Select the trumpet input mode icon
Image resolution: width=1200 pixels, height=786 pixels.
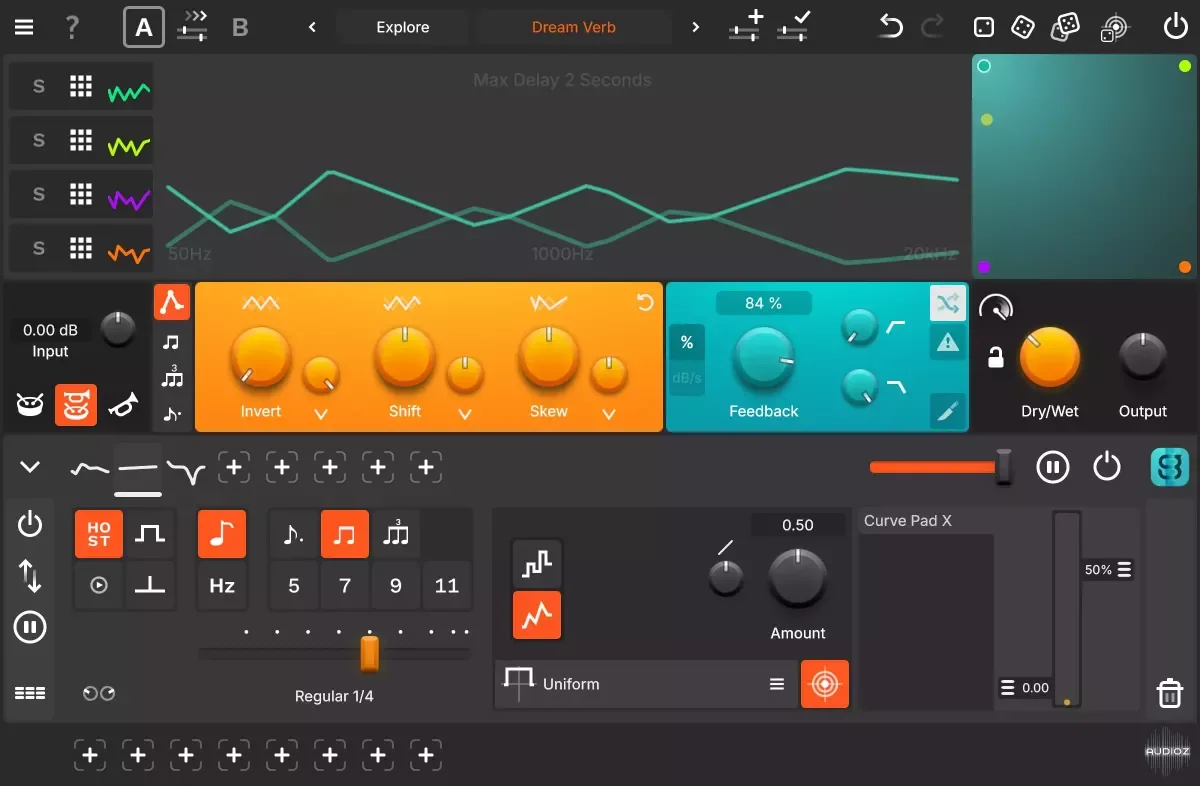coord(123,404)
